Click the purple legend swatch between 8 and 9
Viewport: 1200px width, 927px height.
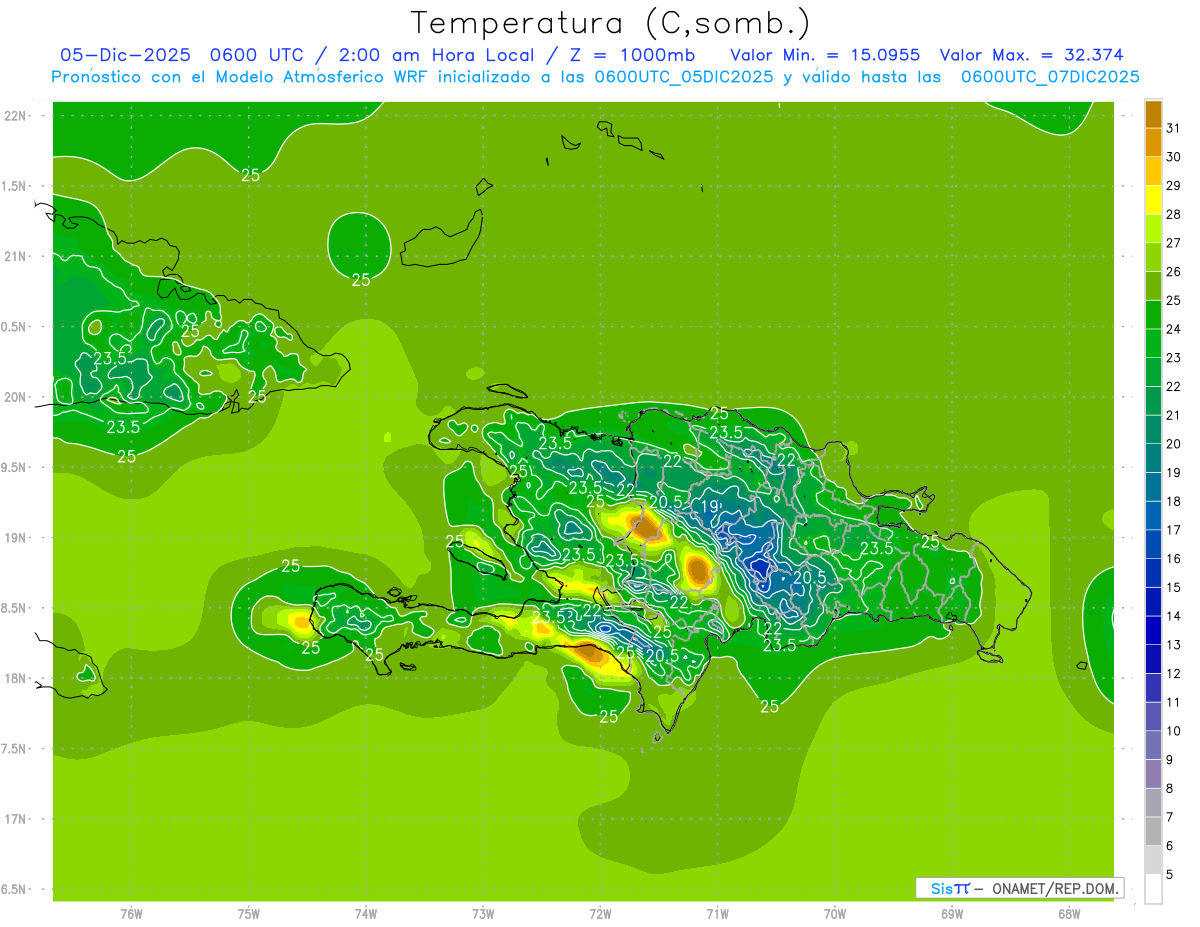(x=1153, y=774)
